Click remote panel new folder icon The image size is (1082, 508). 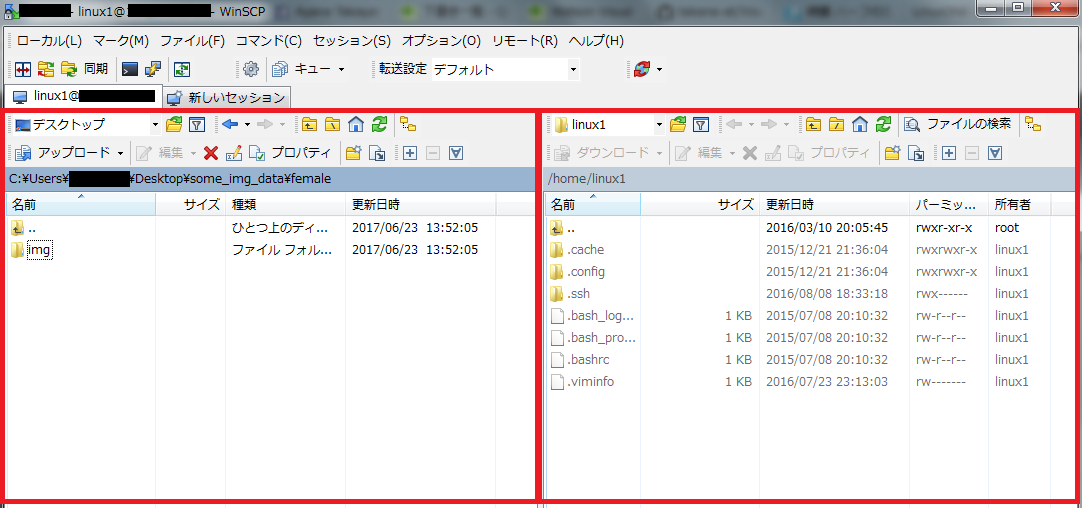(892, 153)
